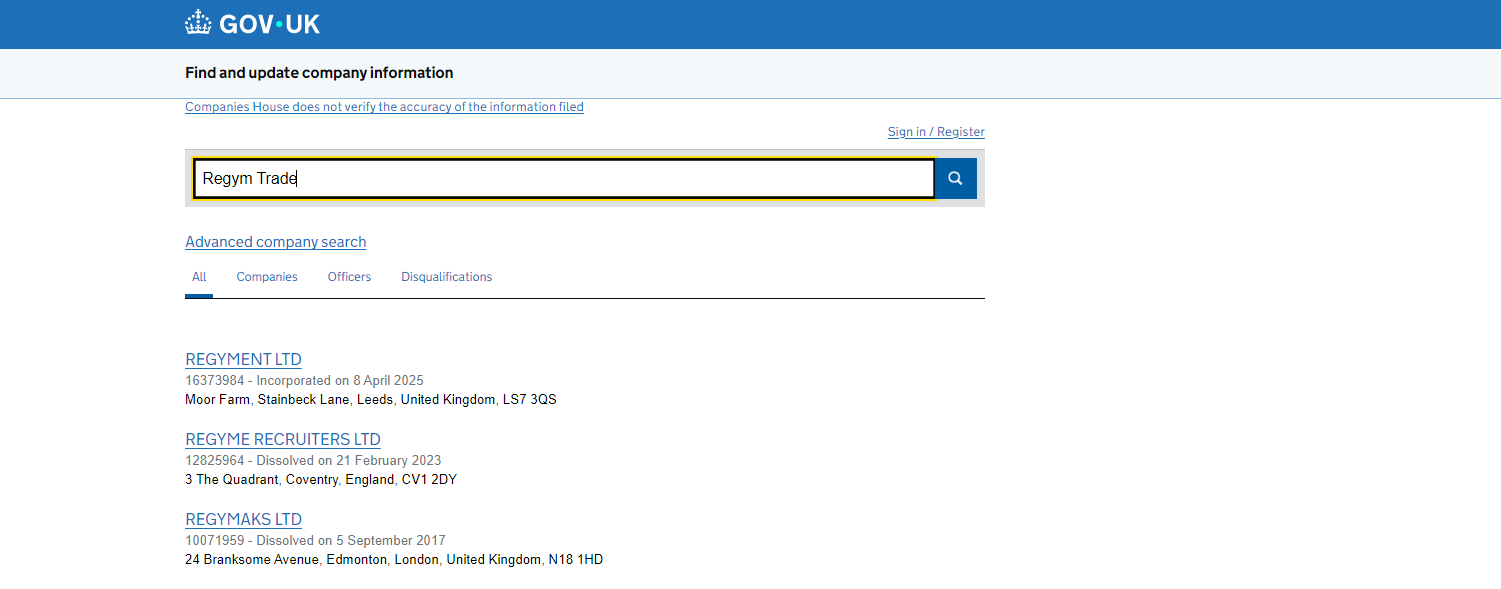The image size is (1501, 589).
Task: Click address 'Moor Farm, Stainbeck Lane, Leeds'
Action: click(x=290, y=400)
